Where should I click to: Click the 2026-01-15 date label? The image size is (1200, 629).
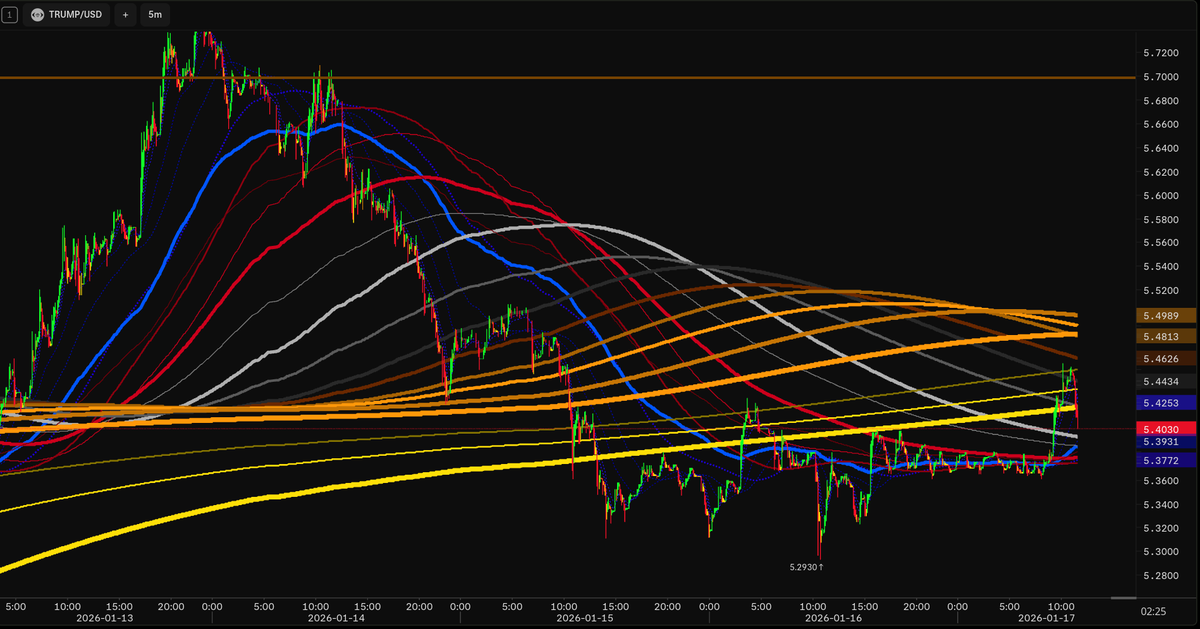(x=585, y=618)
